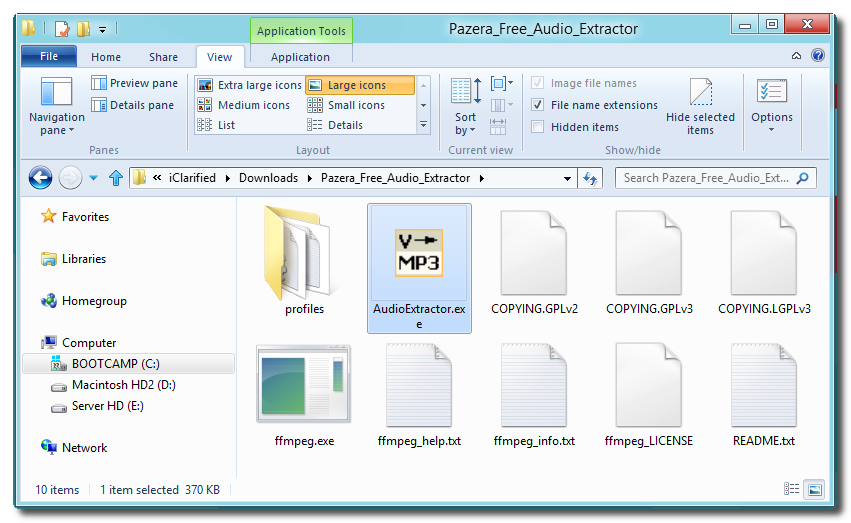Image resolution: width=851 pixels, height=523 pixels.
Task: Switch to List layout
Action: click(x=216, y=125)
